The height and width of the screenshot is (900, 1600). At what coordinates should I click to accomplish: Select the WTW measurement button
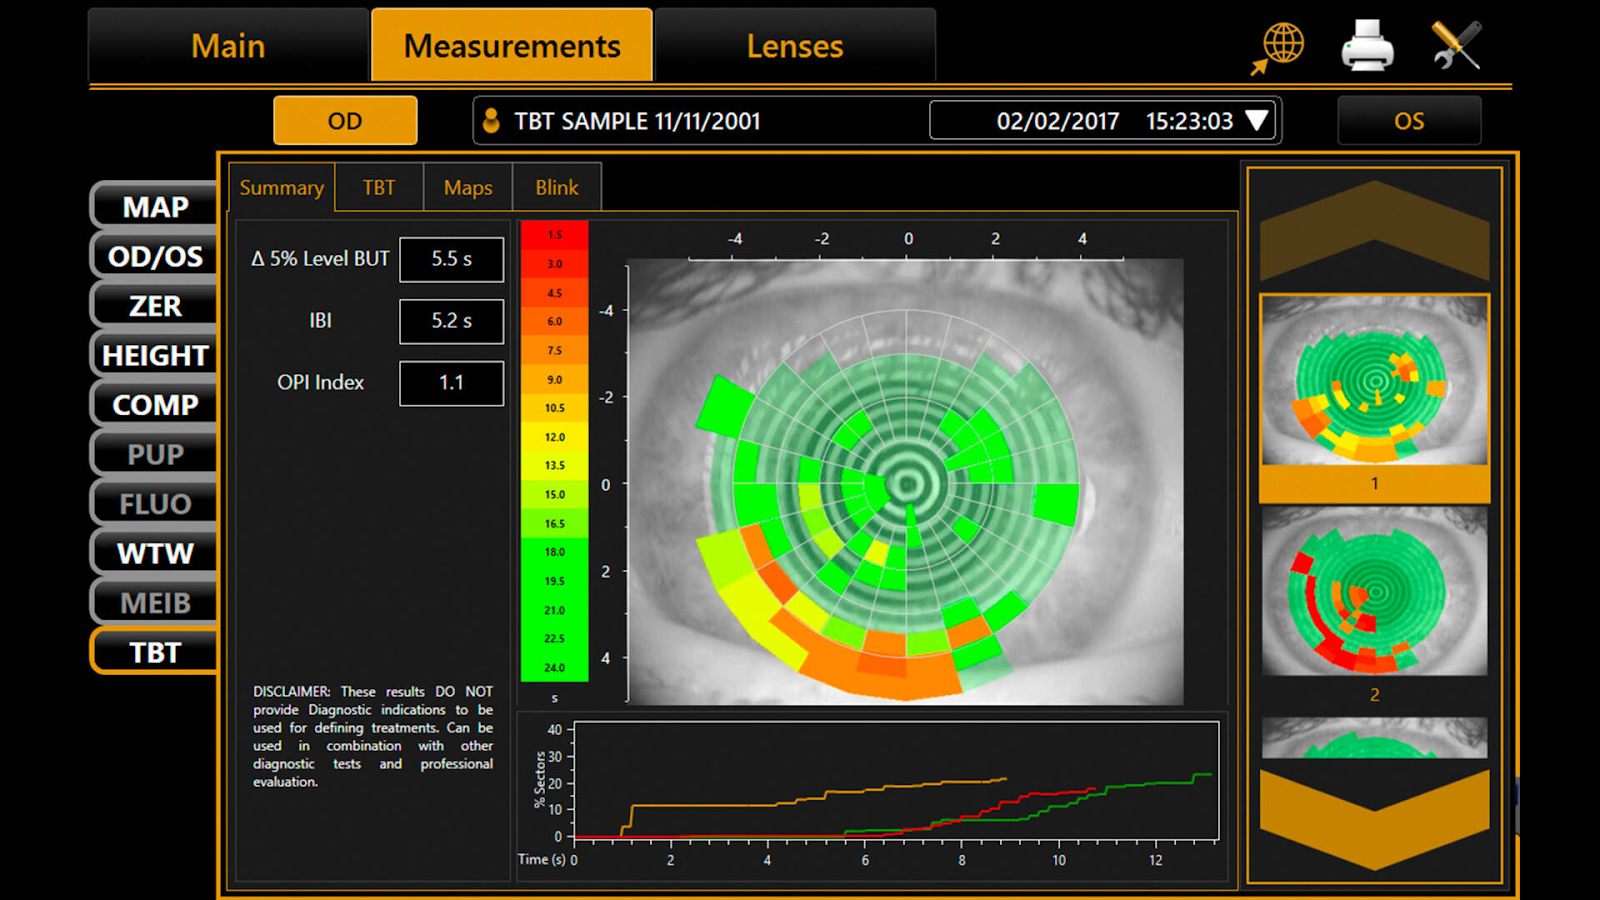[155, 553]
